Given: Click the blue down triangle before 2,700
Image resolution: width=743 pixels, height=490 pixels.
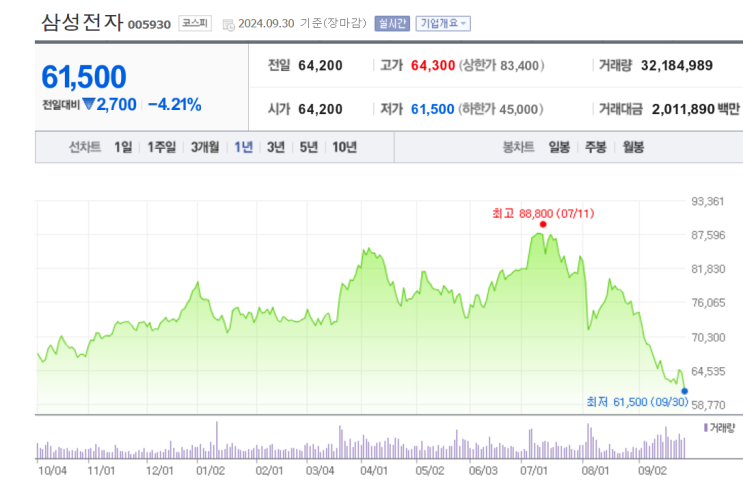Looking at the screenshot, I should pos(89,104).
